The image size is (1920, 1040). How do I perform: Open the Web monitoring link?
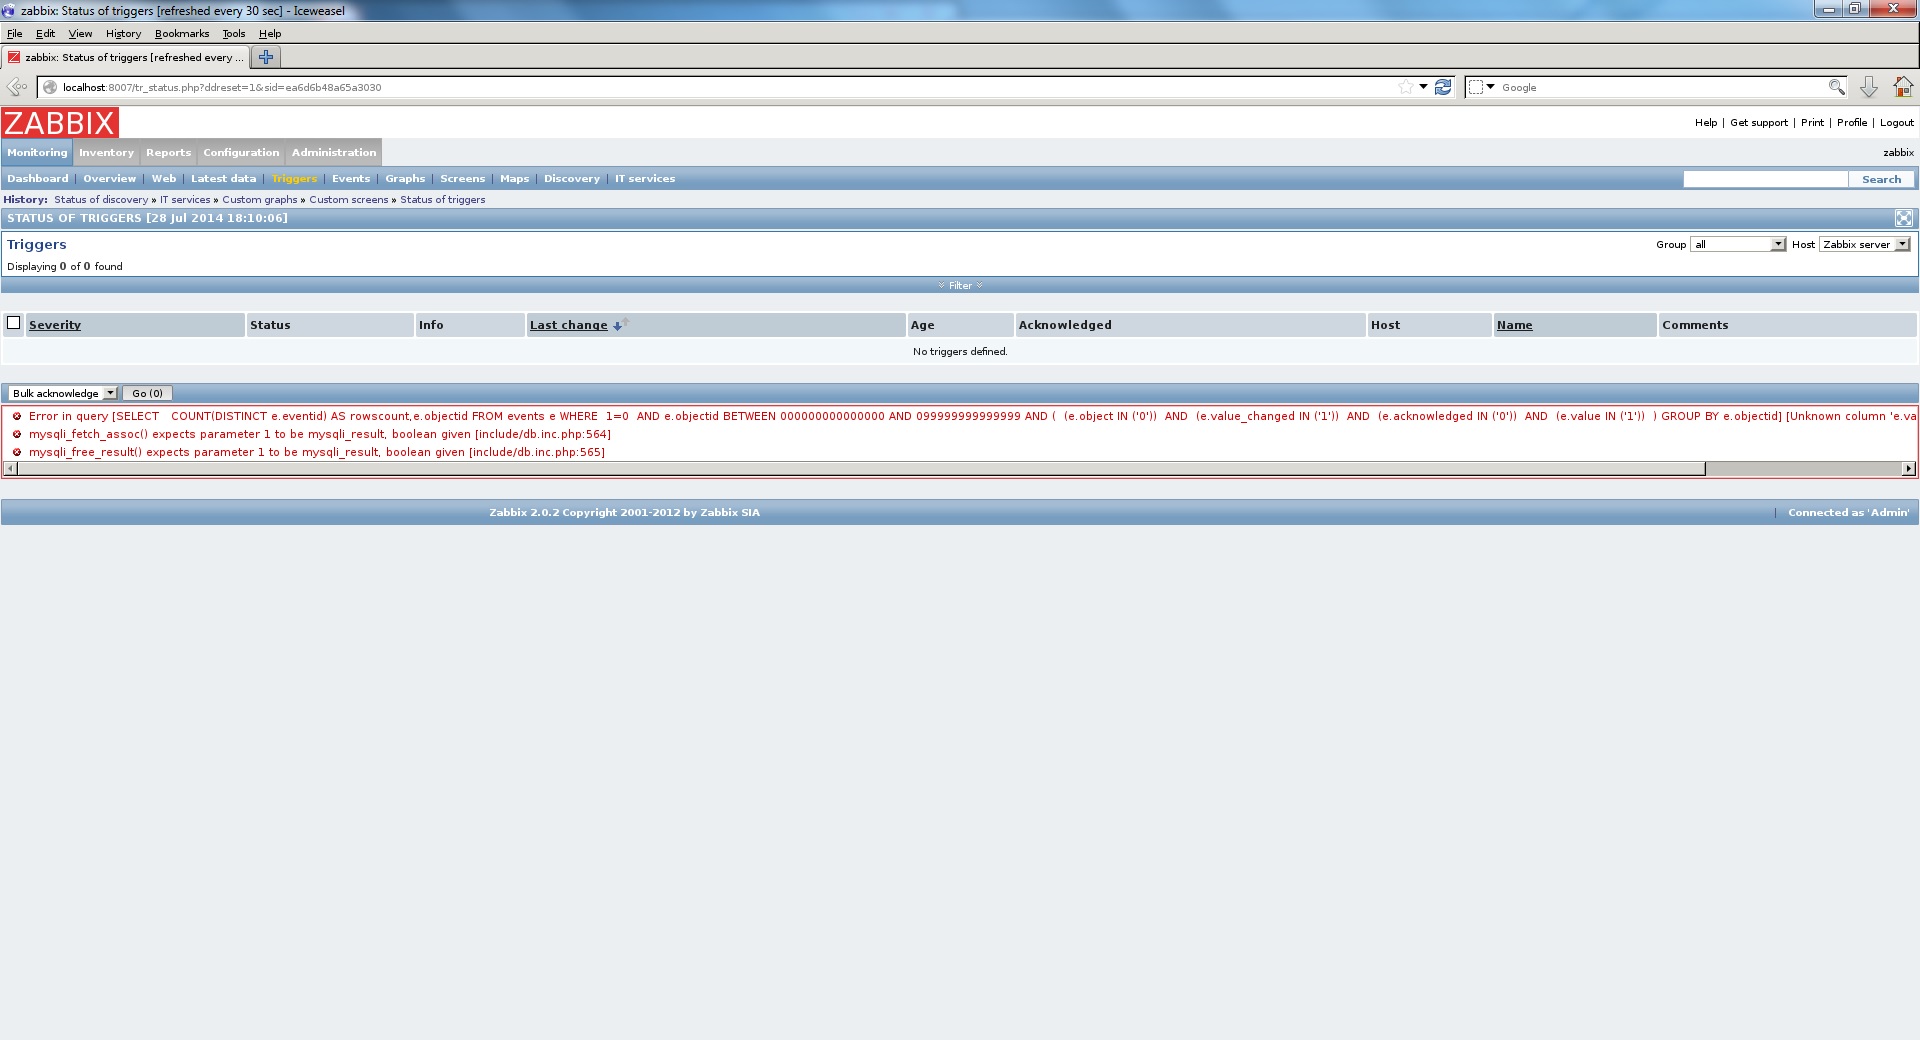[164, 179]
